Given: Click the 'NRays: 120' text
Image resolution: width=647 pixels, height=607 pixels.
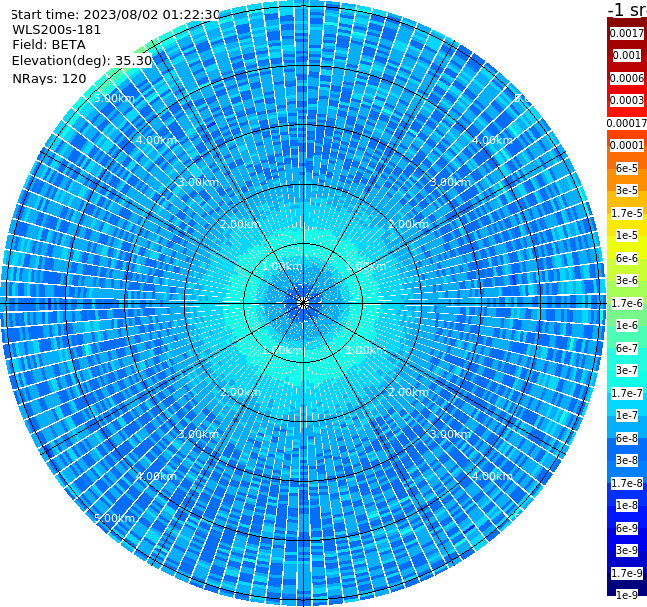Looking at the screenshot, I should (49, 78).
